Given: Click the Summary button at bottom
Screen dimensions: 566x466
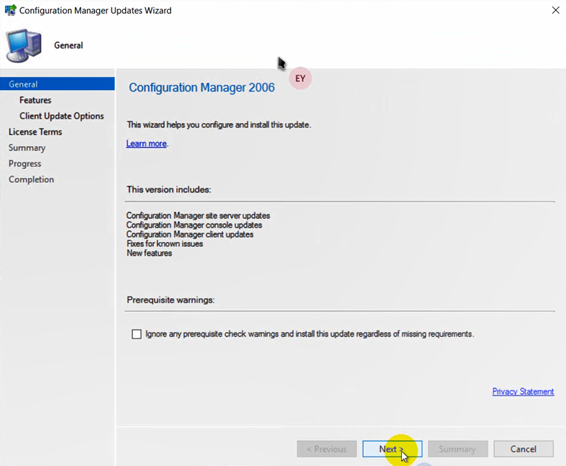Looking at the screenshot, I should pyautogui.click(x=458, y=449).
